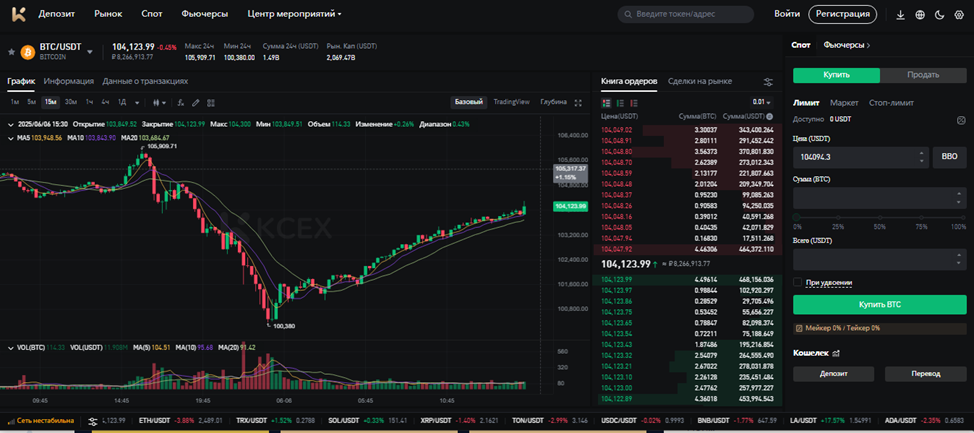974x433 pixels.
Task: Select the Маркет order type tab
Action: pyautogui.click(x=844, y=103)
